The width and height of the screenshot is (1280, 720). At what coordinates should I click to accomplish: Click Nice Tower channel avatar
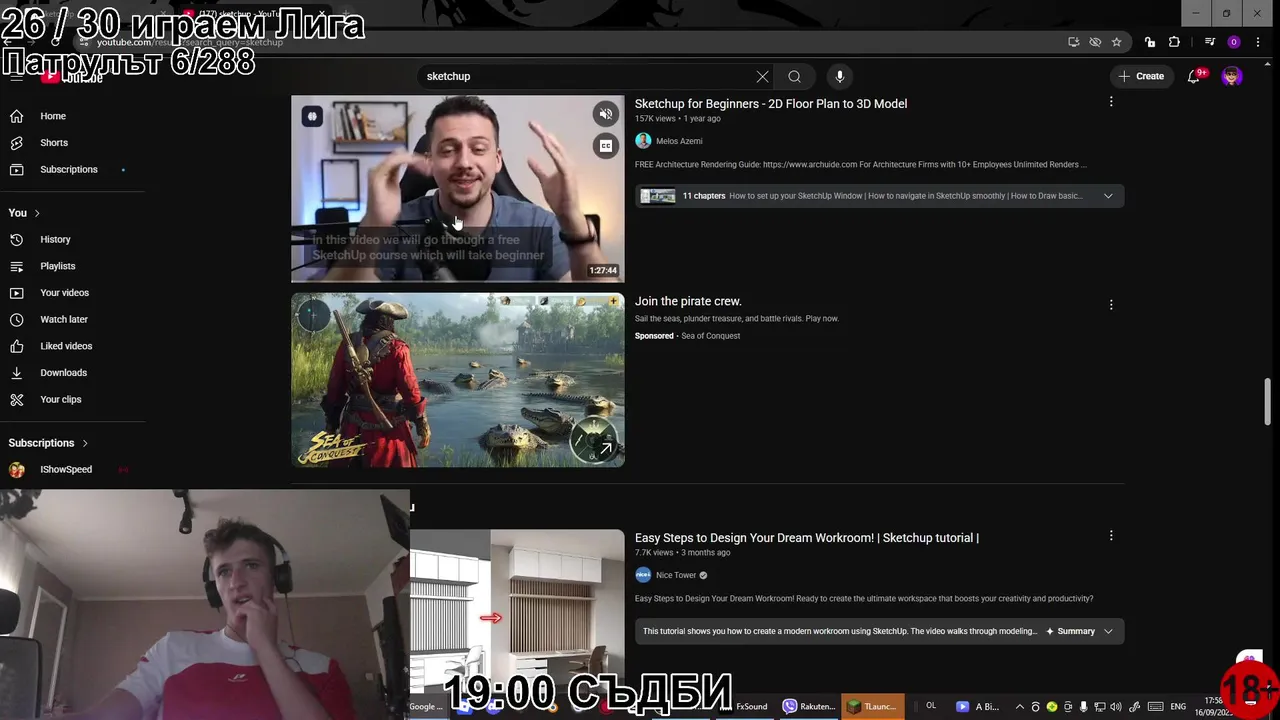coord(643,575)
